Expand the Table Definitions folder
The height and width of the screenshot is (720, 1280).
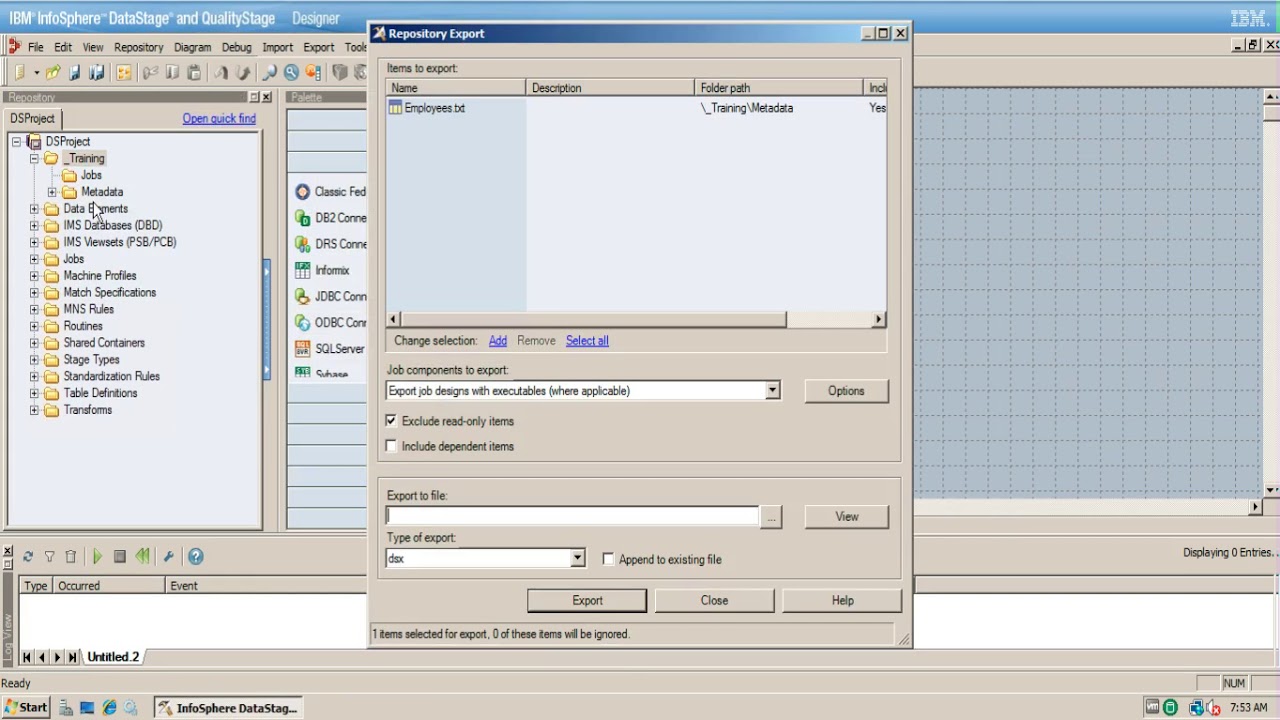point(34,393)
